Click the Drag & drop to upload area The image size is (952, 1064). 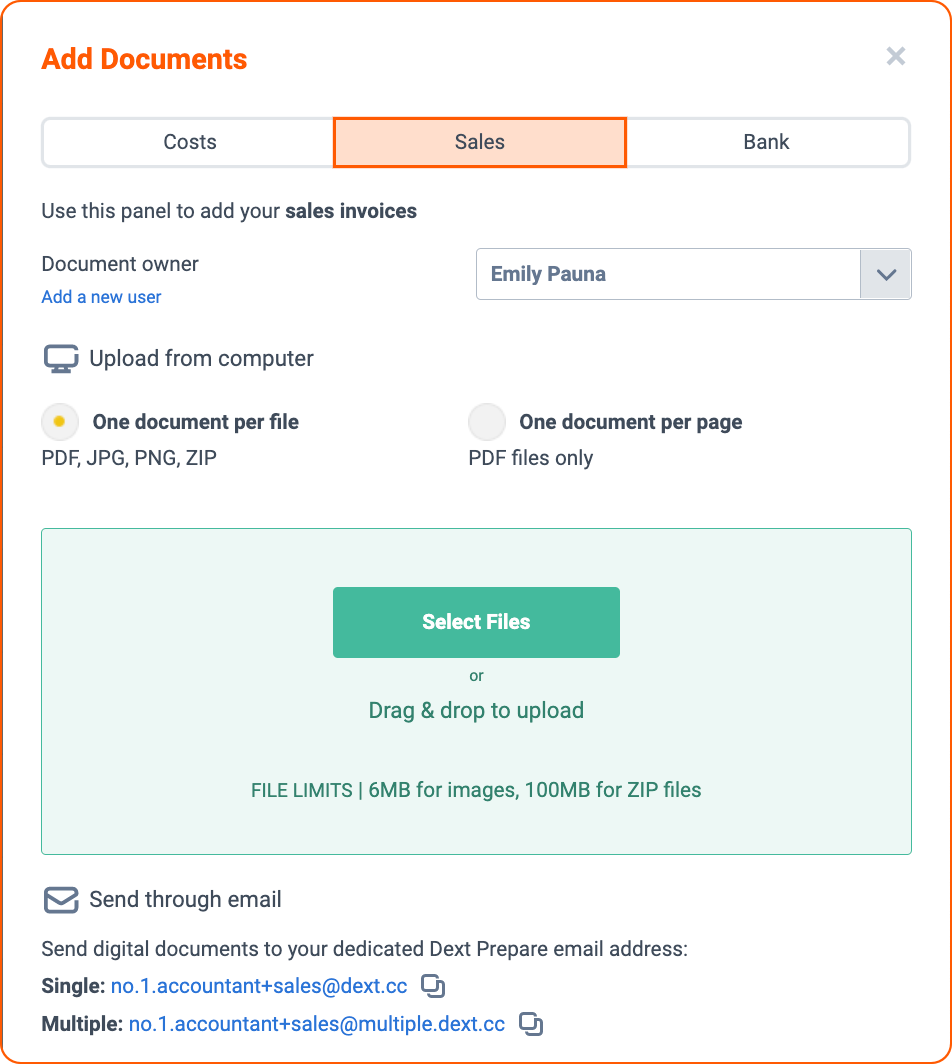click(x=476, y=710)
